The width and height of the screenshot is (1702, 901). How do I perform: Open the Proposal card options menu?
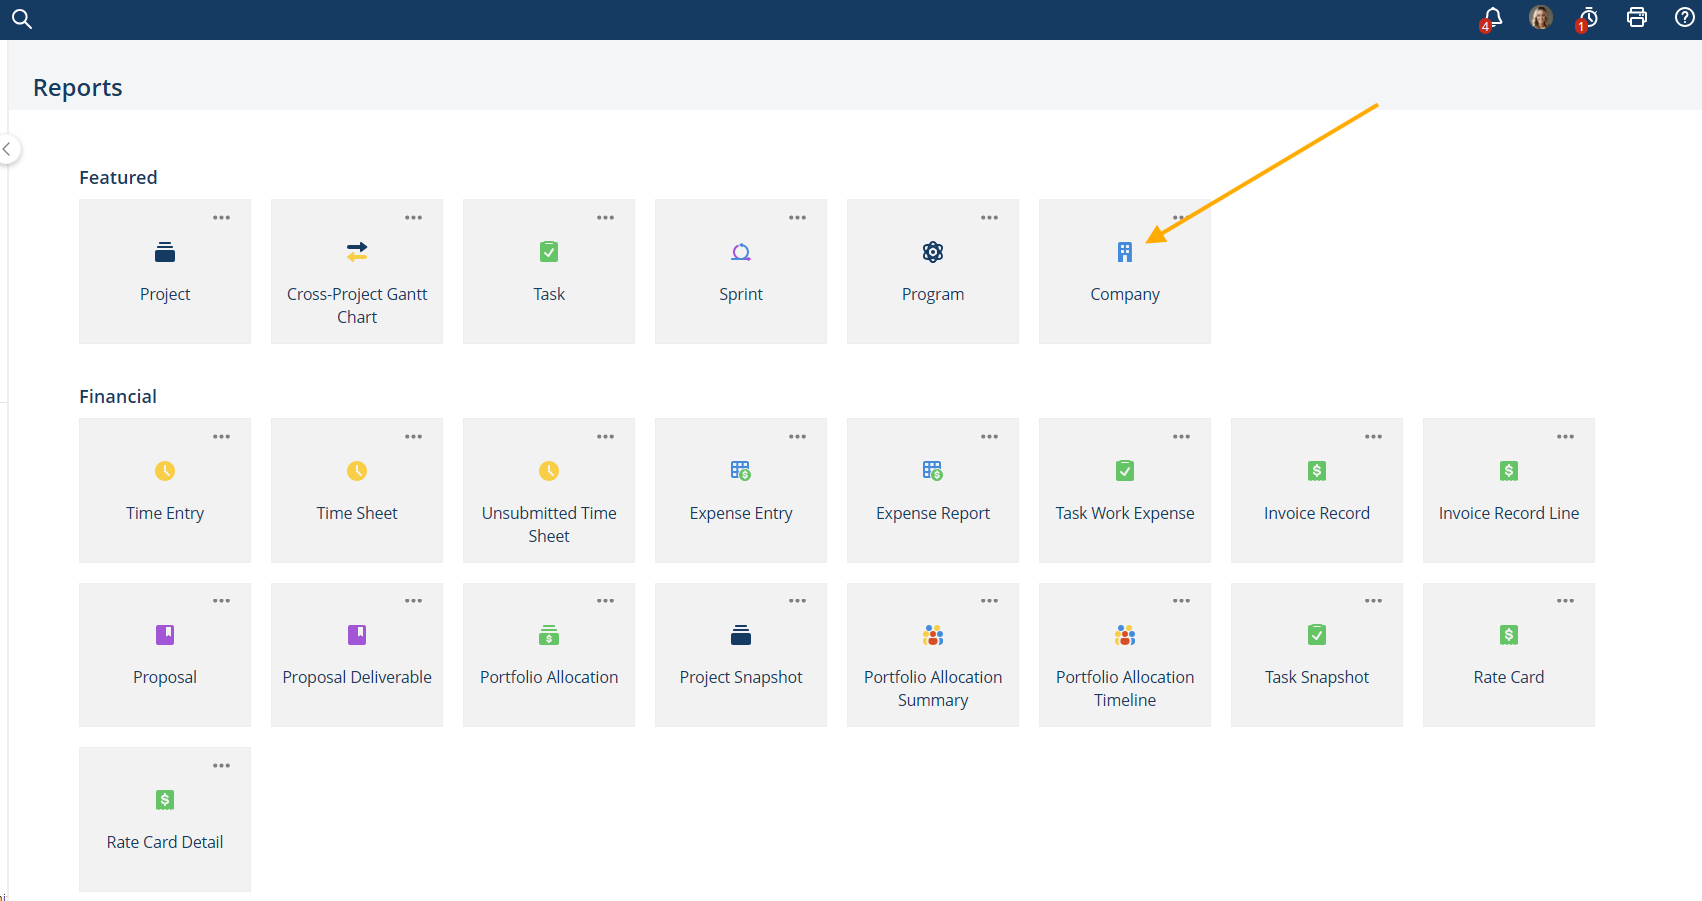pos(222,601)
